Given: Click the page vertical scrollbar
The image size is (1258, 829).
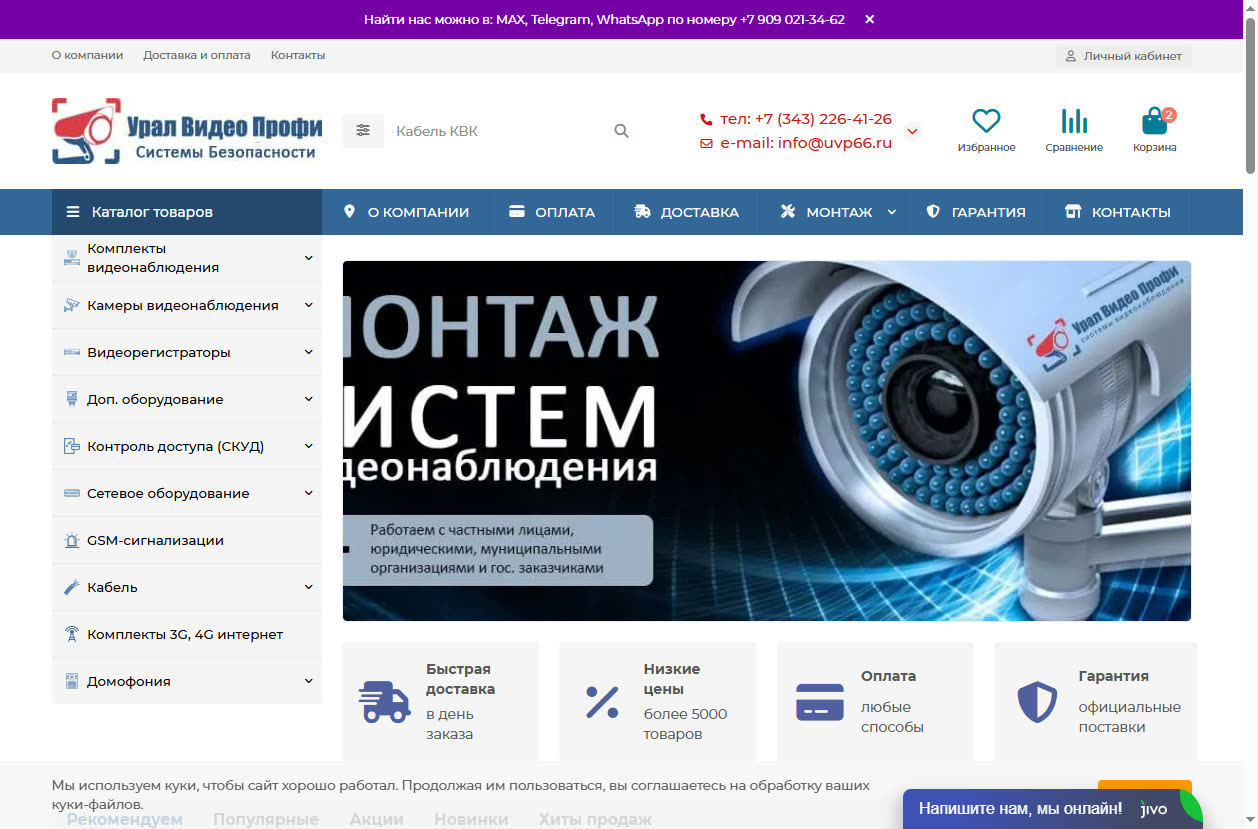Looking at the screenshot, I should pos(1249,97).
